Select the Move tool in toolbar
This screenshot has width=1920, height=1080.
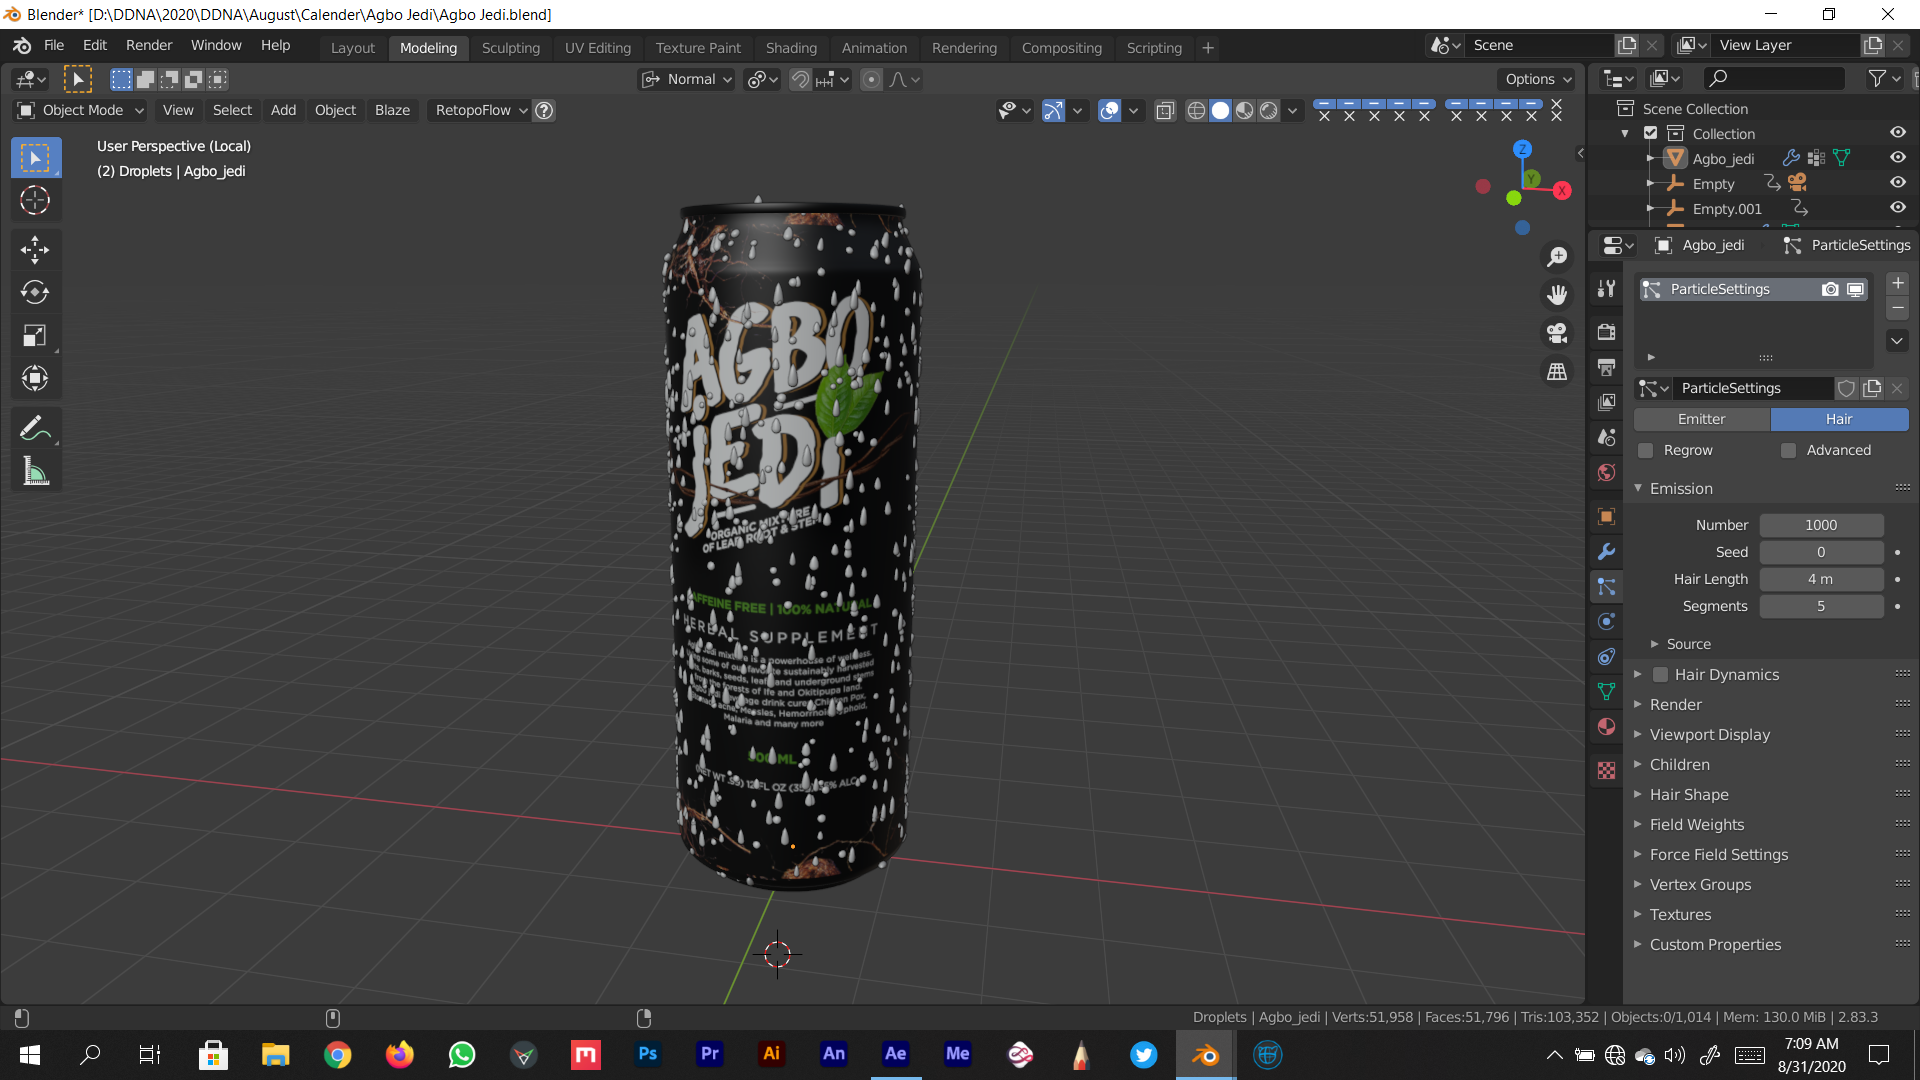pos(35,249)
